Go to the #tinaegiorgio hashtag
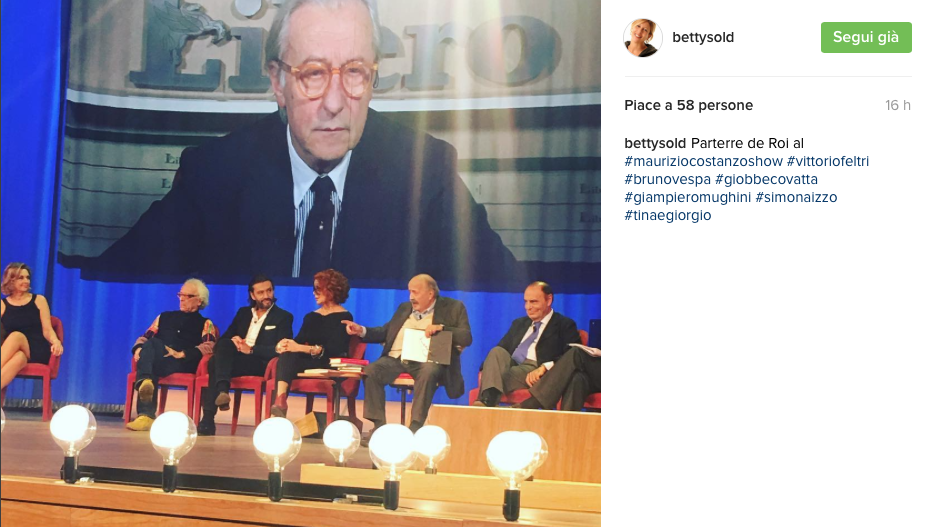This screenshot has height=527, width=931. pos(667,215)
